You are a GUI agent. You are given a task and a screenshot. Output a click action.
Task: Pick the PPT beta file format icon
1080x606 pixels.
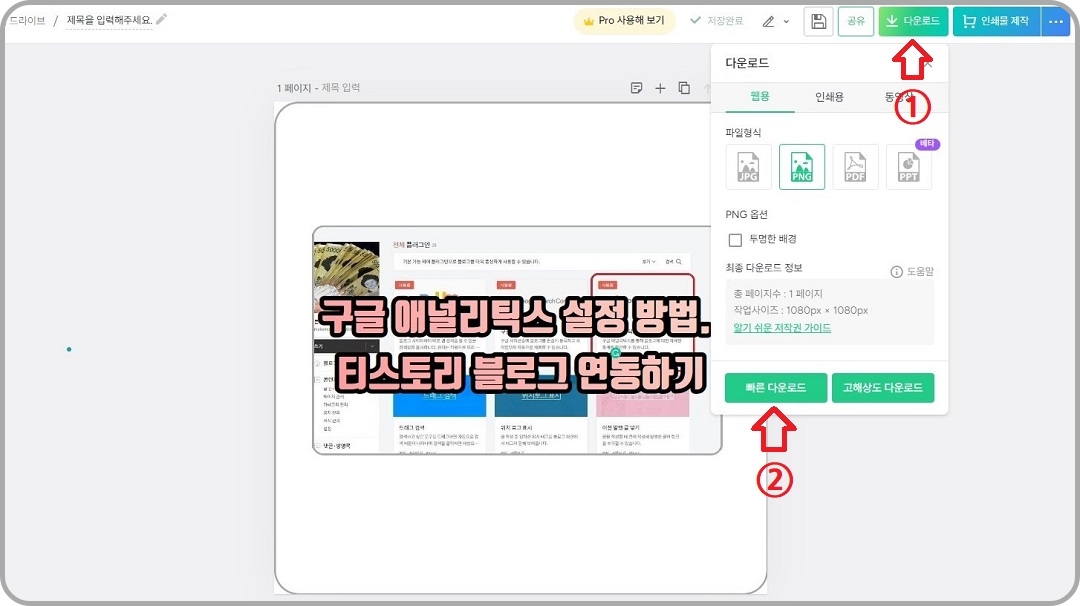pyautogui.click(x=908, y=166)
